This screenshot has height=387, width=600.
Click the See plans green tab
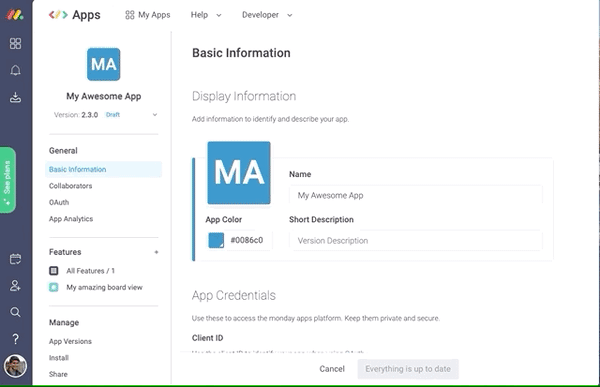pos(8,180)
